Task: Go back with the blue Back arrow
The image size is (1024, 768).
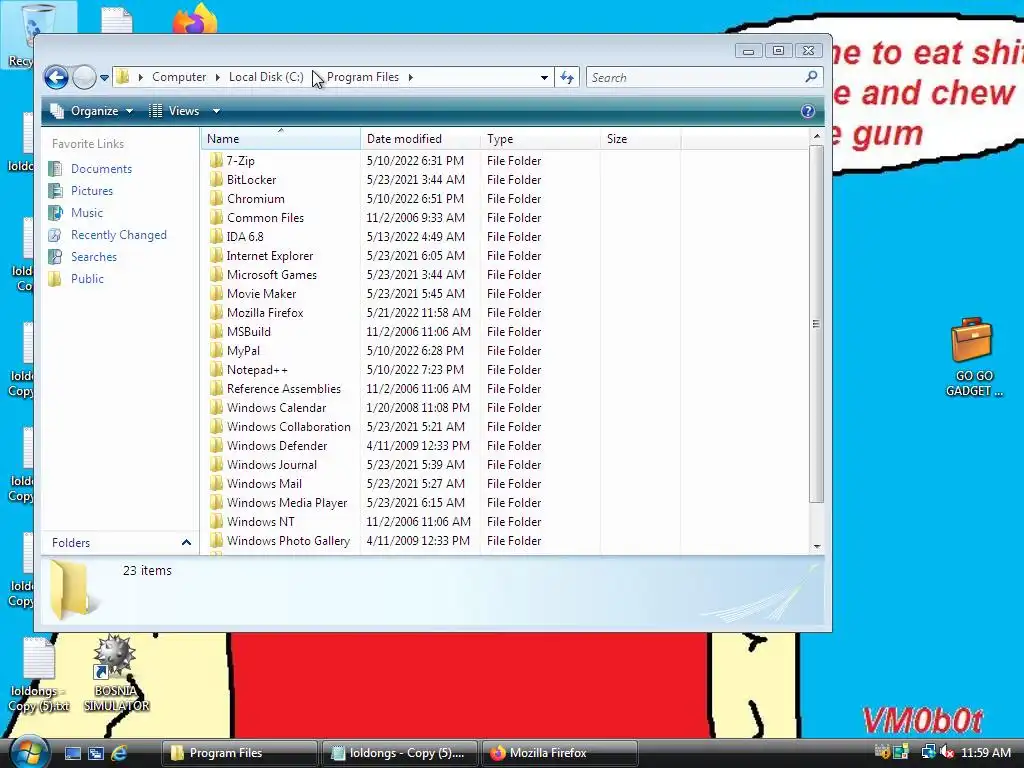Action: (57, 78)
